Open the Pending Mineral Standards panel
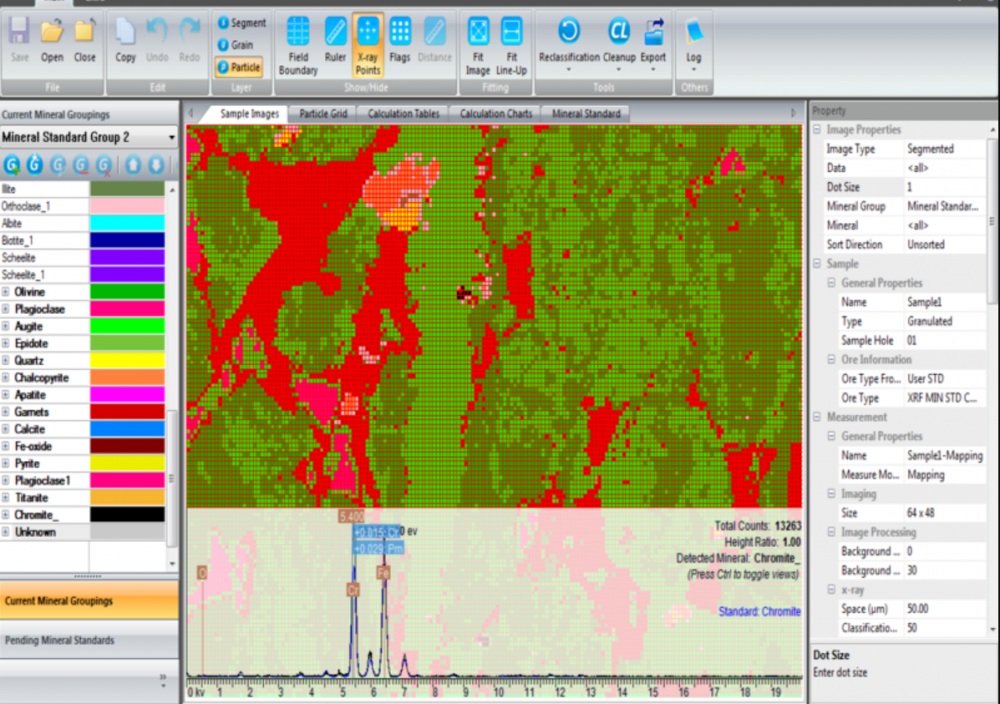This screenshot has width=1000, height=704. coord(88,640)
